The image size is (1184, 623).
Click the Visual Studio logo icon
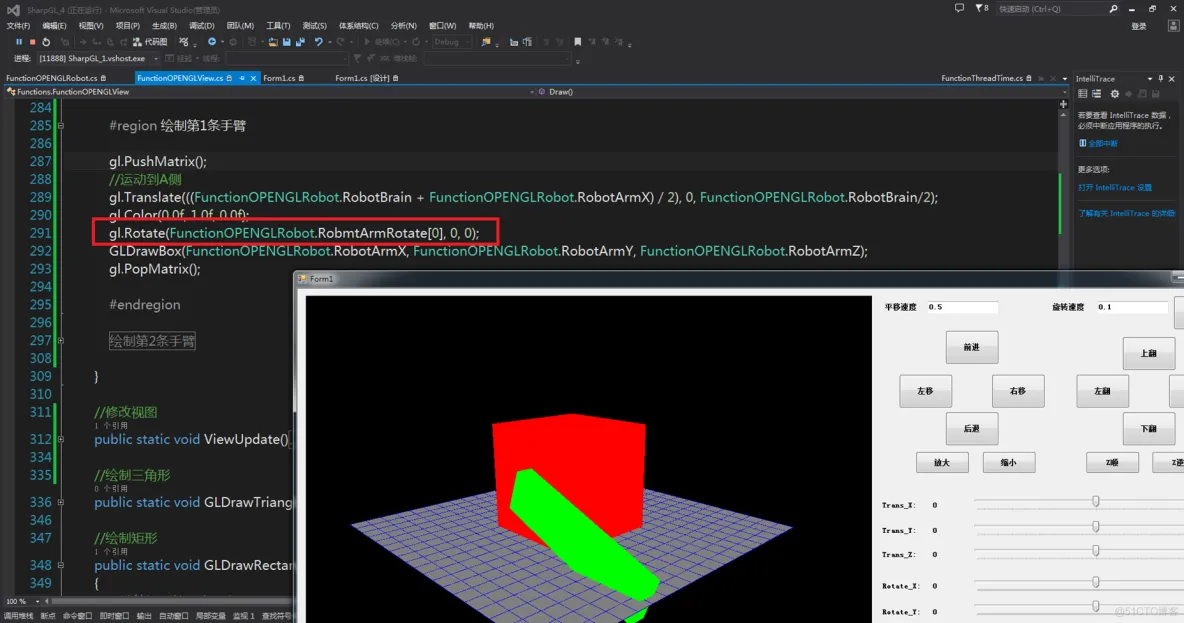[x=13, y=10]
